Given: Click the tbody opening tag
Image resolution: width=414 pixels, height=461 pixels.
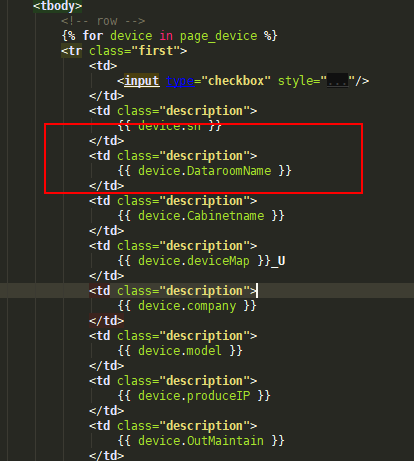Looking at the screenshot, I should tap(58, 6).
